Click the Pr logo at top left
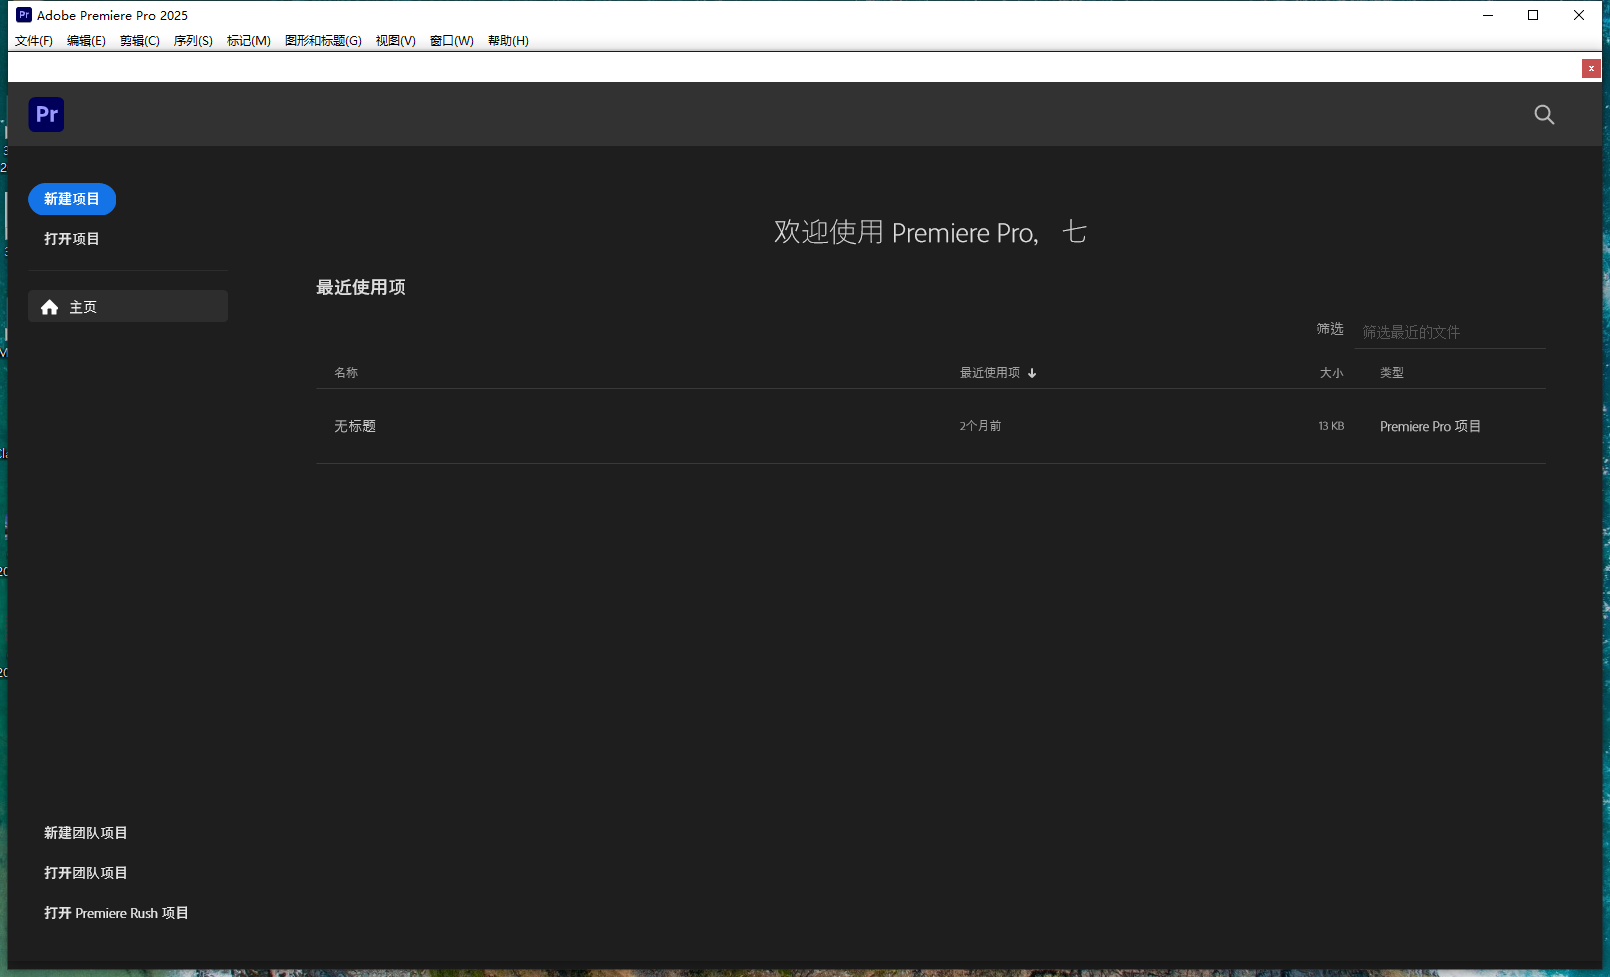This screenshot has width=1610, height=977. 45,114
